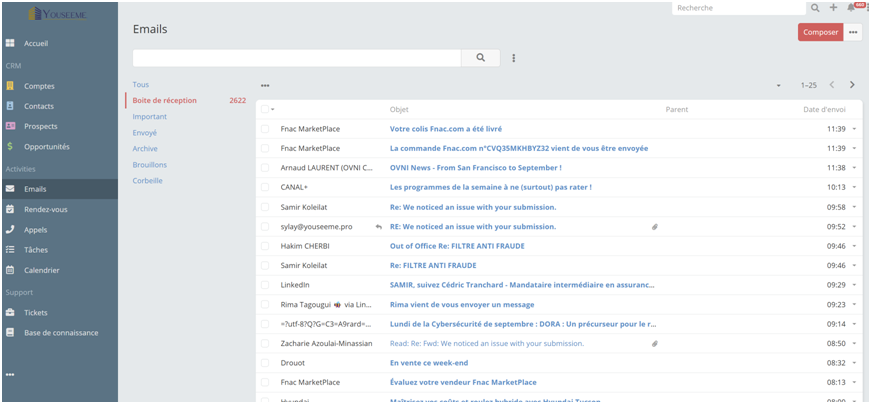Click the plus quick-create icon in top bar
Viewport: 871px width, 404px height.
click(833, 8)
